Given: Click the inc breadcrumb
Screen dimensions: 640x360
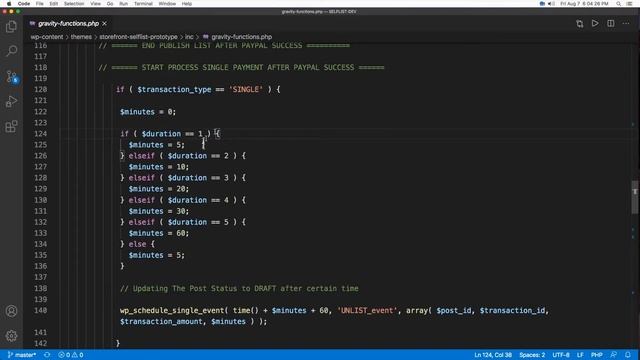Looking at the screenshot, I should coord(189,37).
